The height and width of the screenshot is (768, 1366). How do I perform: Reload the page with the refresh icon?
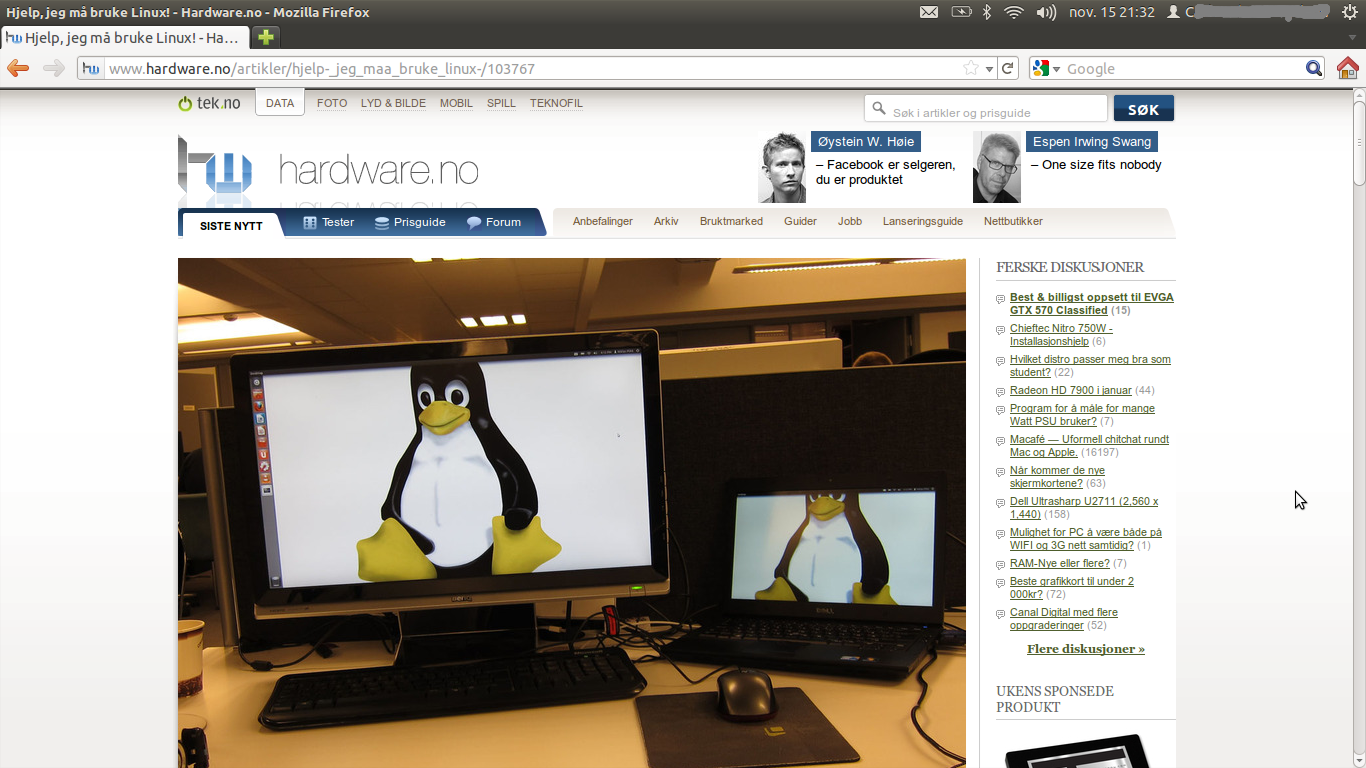pyautogui.click(x=1008, y=69)
